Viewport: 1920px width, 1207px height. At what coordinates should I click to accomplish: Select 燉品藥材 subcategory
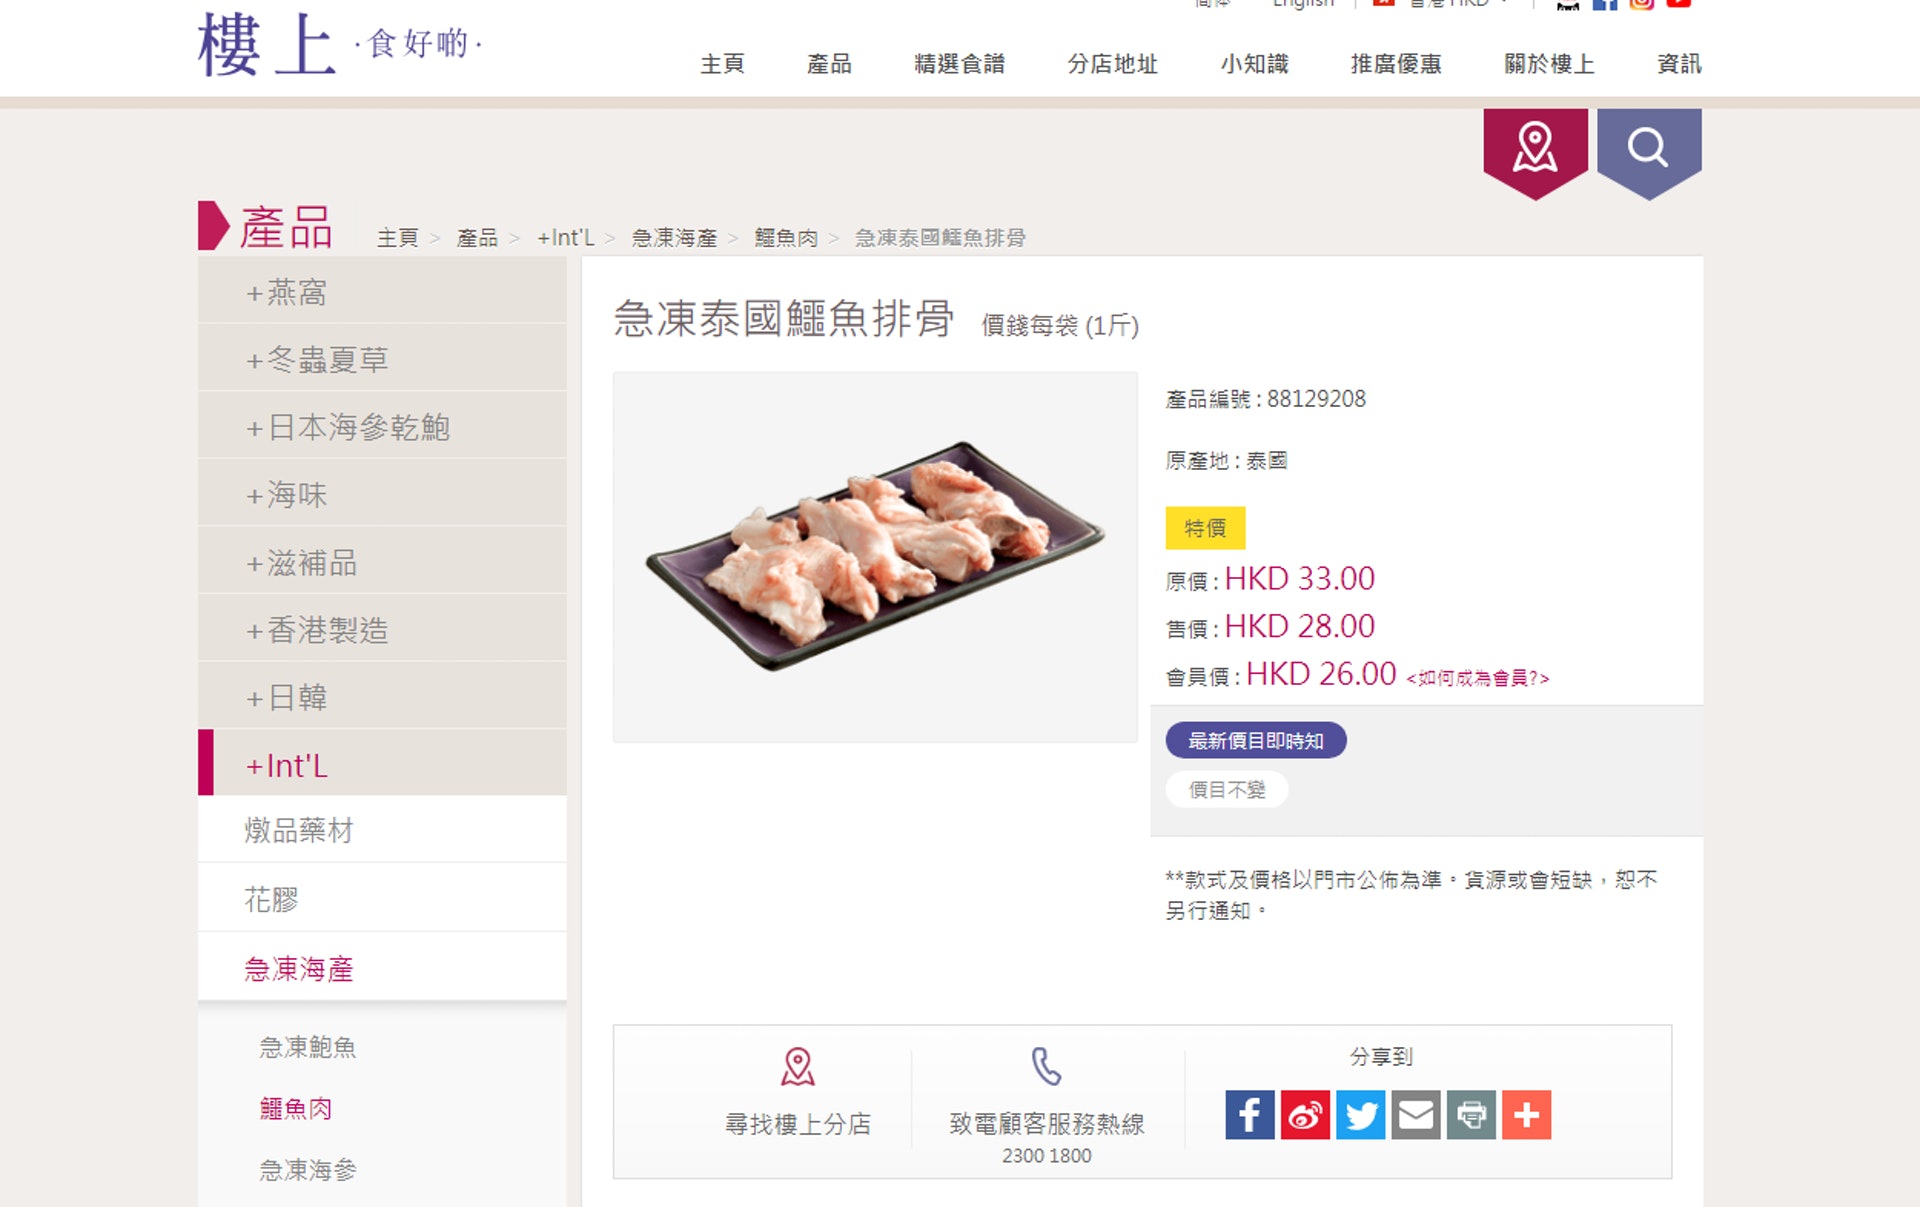(x=382, y=830)
